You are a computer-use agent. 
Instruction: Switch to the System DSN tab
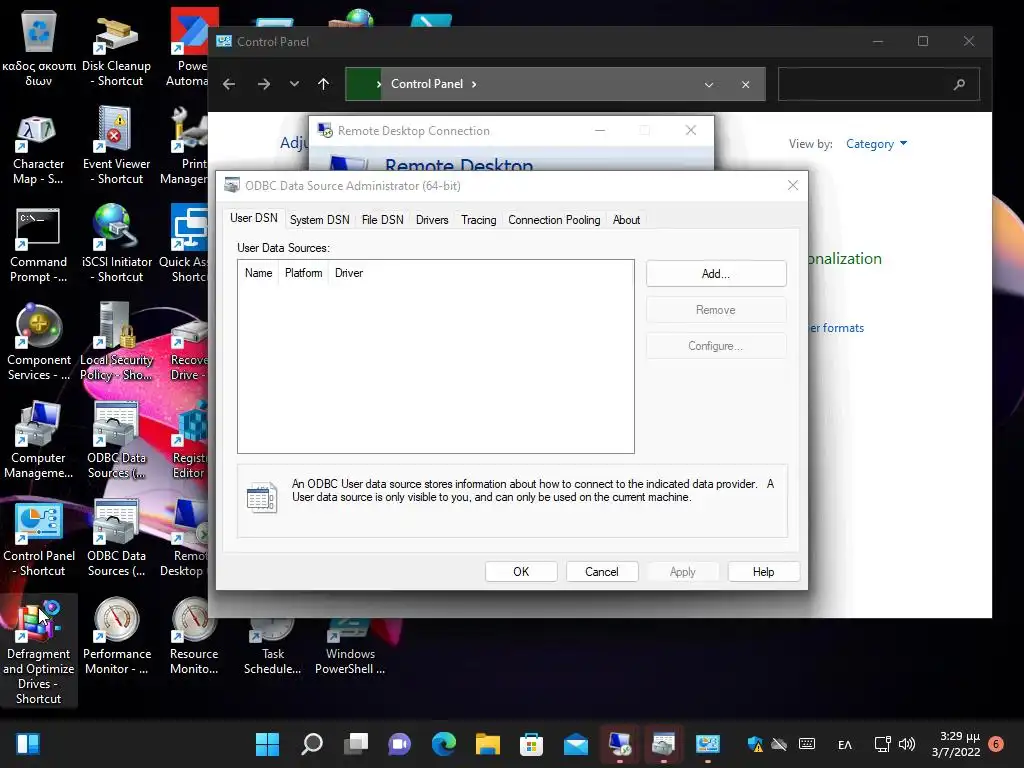point(319,220)
